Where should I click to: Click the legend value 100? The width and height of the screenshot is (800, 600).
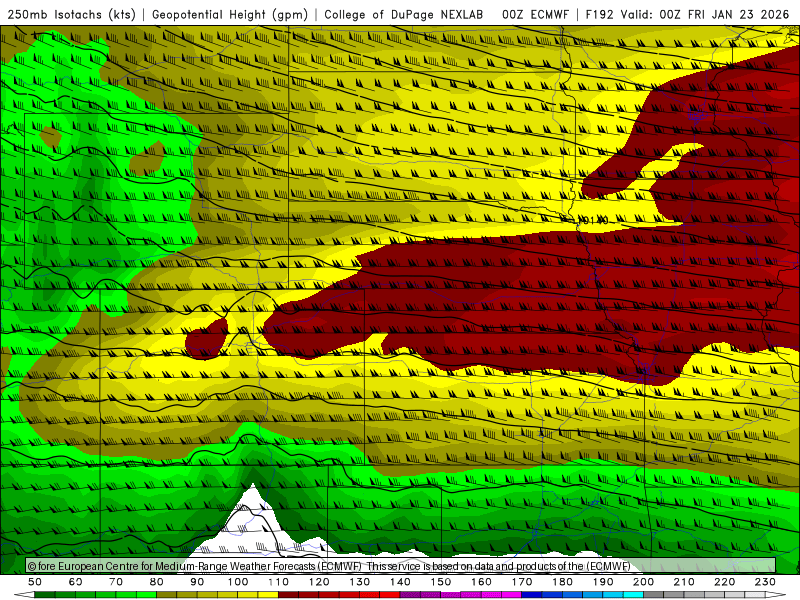(238, 582)
